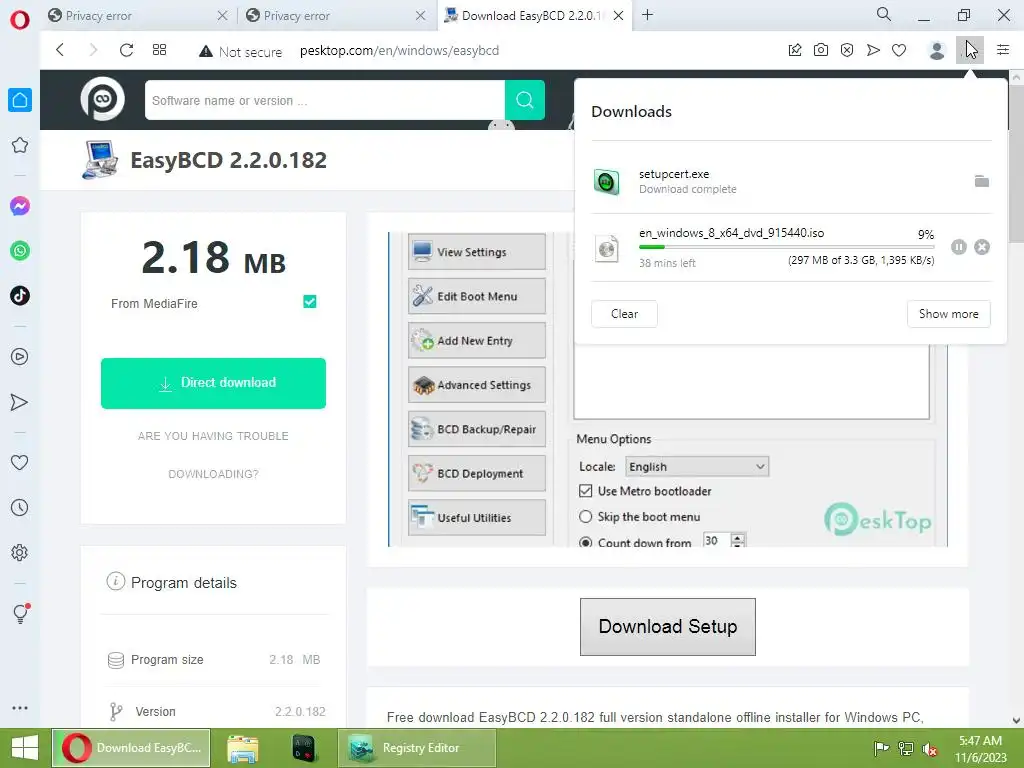This screenshot has height=768, width=1024.
Task: Open the sidebar lightbulb tips icon
Action: click(21, 613)
